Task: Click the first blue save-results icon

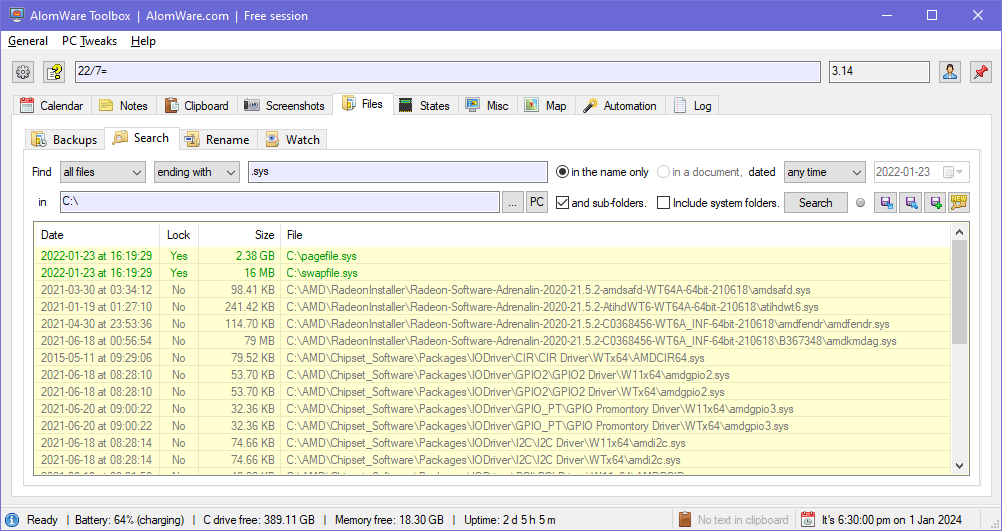Action: [885, 203]
